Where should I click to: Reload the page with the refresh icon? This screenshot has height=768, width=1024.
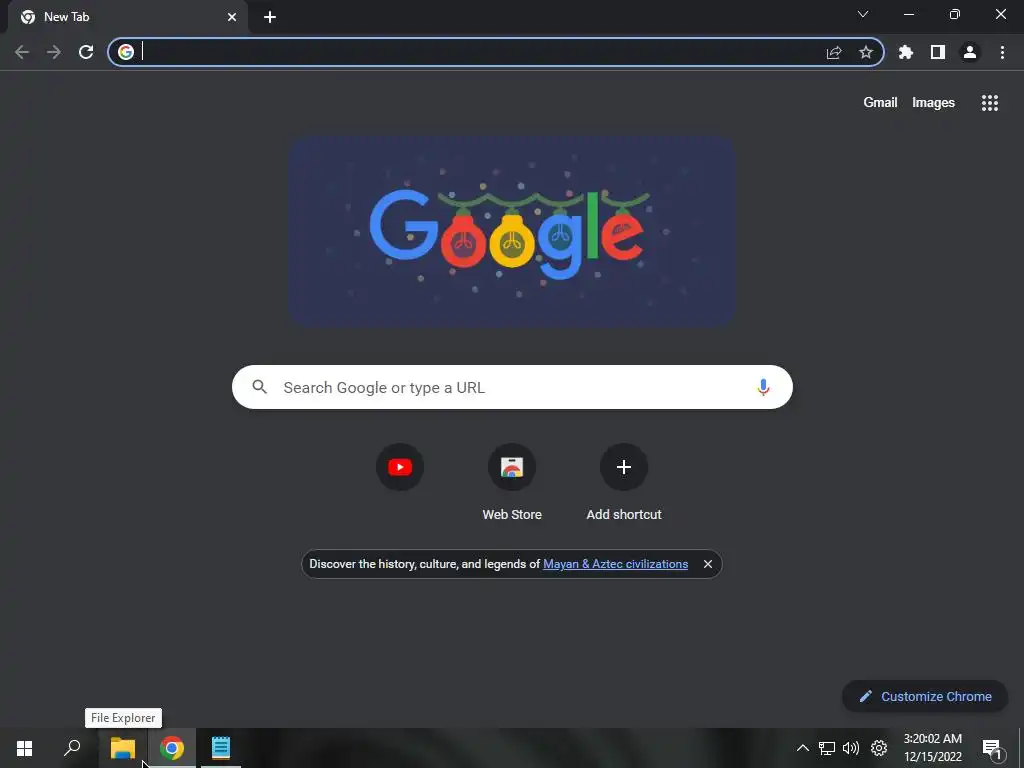tap(86, 52)
